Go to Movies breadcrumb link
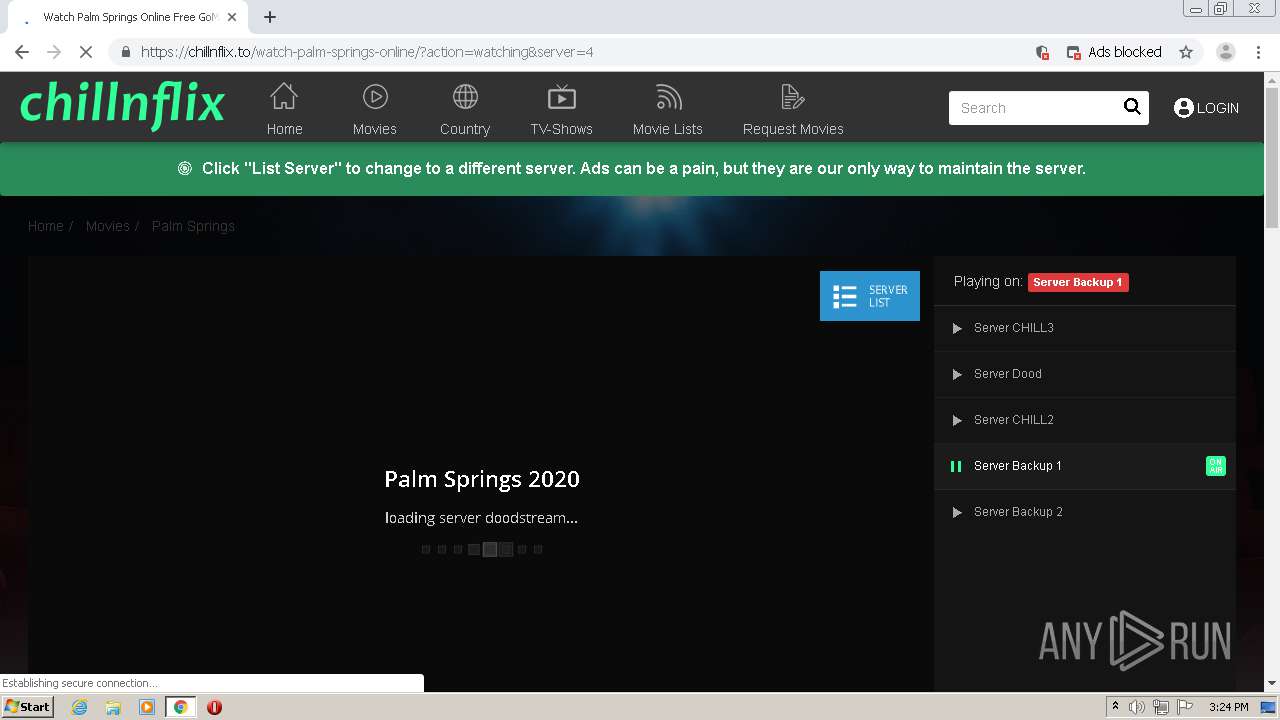 click(x=107, y=226)
